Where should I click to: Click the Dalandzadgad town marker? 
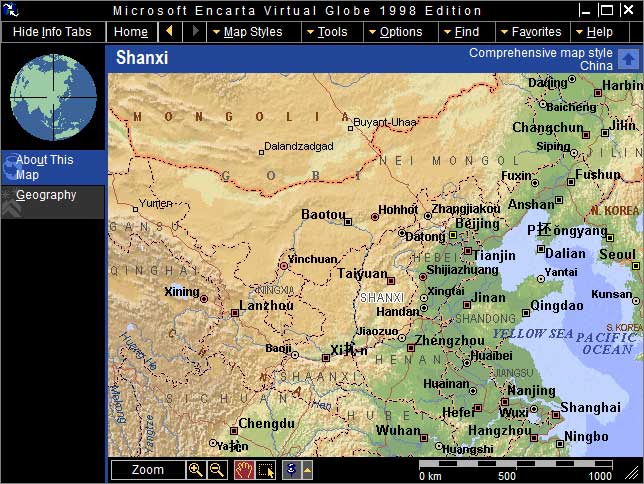261,152
